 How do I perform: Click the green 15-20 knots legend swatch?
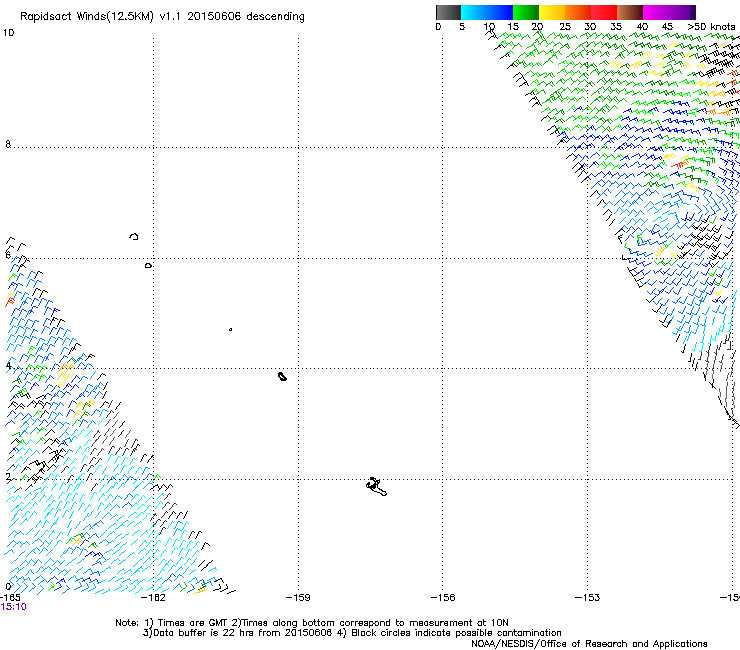(x=526, y=12)
